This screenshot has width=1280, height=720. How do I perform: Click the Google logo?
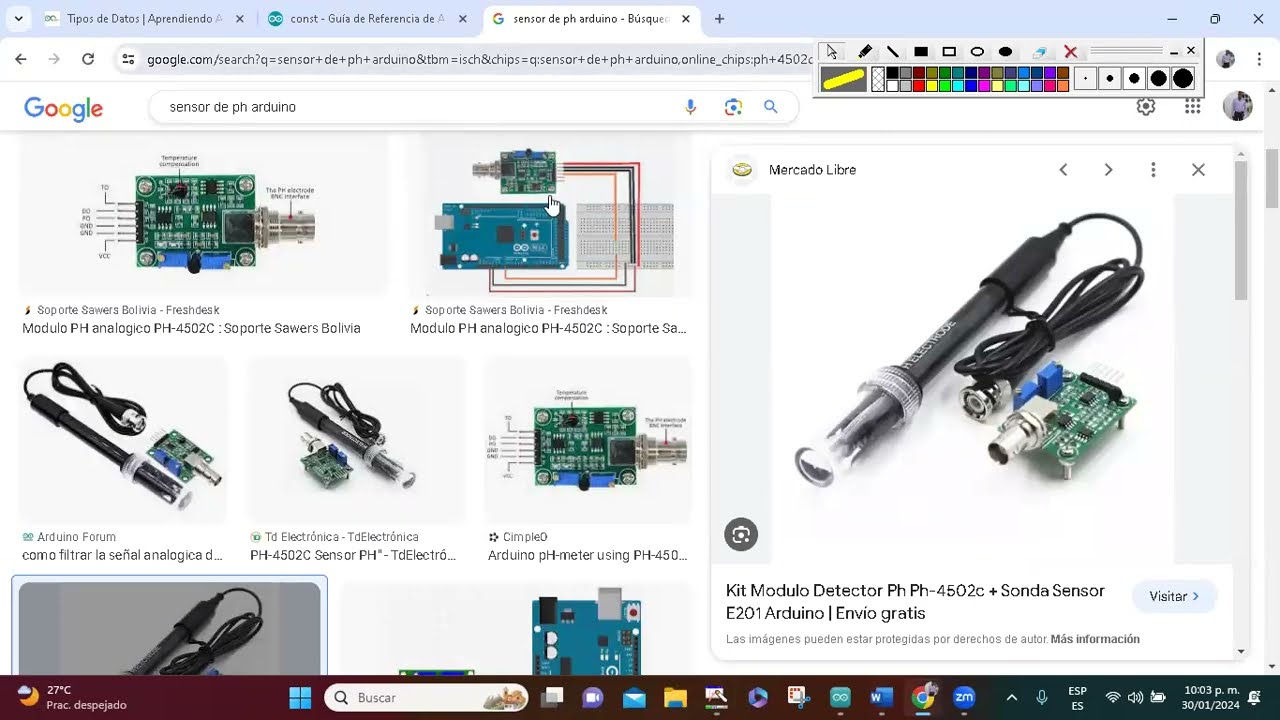[x=64, y=108]
